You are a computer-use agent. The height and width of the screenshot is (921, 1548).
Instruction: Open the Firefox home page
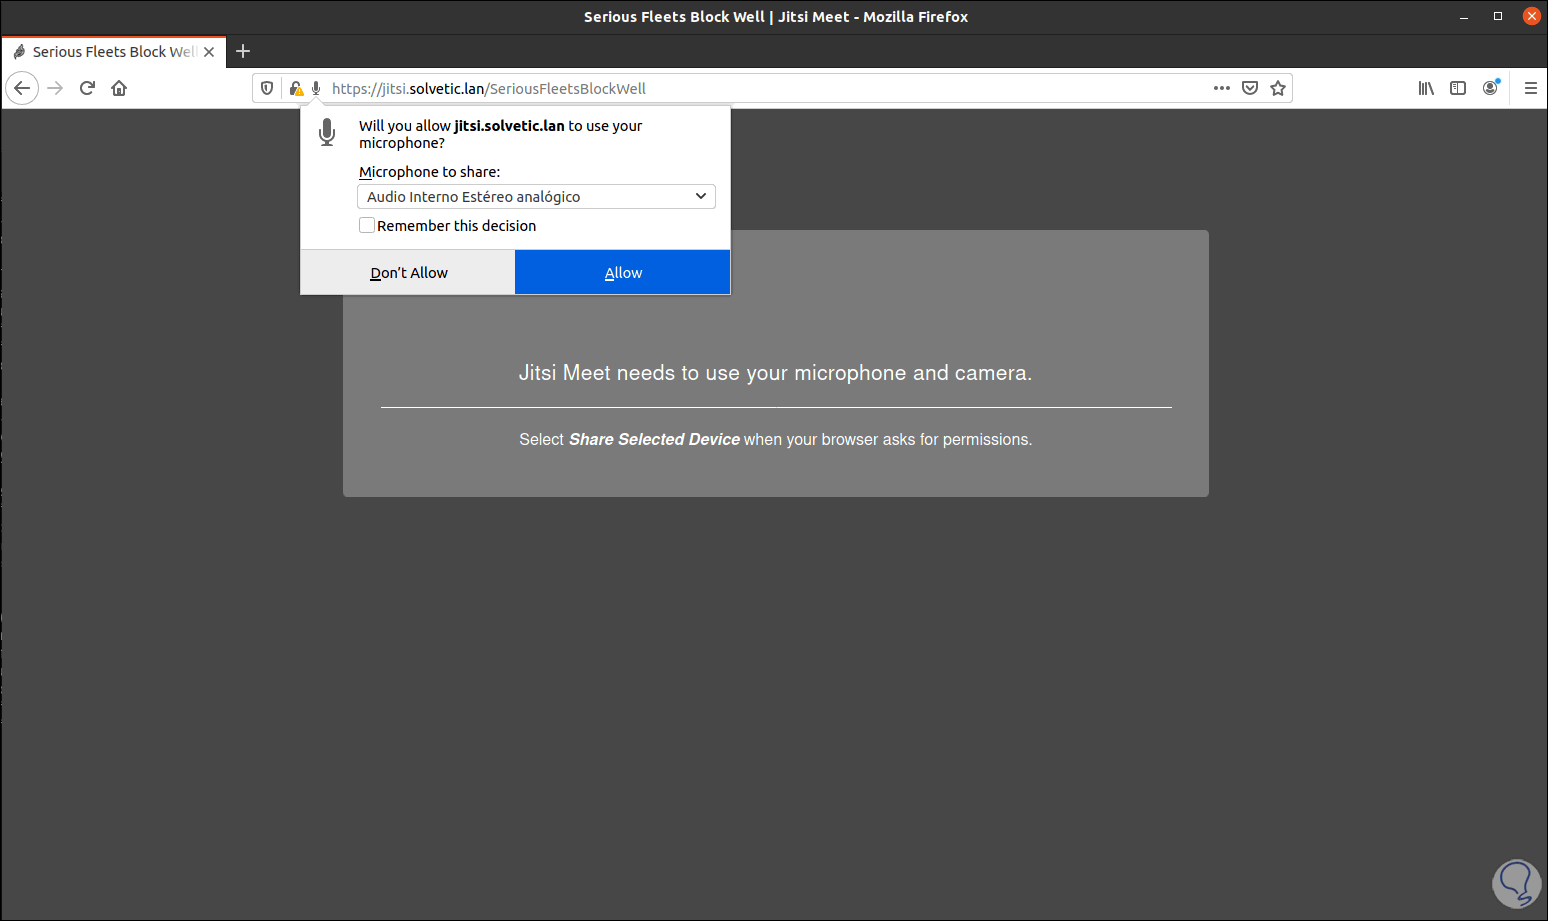(x=119, y=88)
